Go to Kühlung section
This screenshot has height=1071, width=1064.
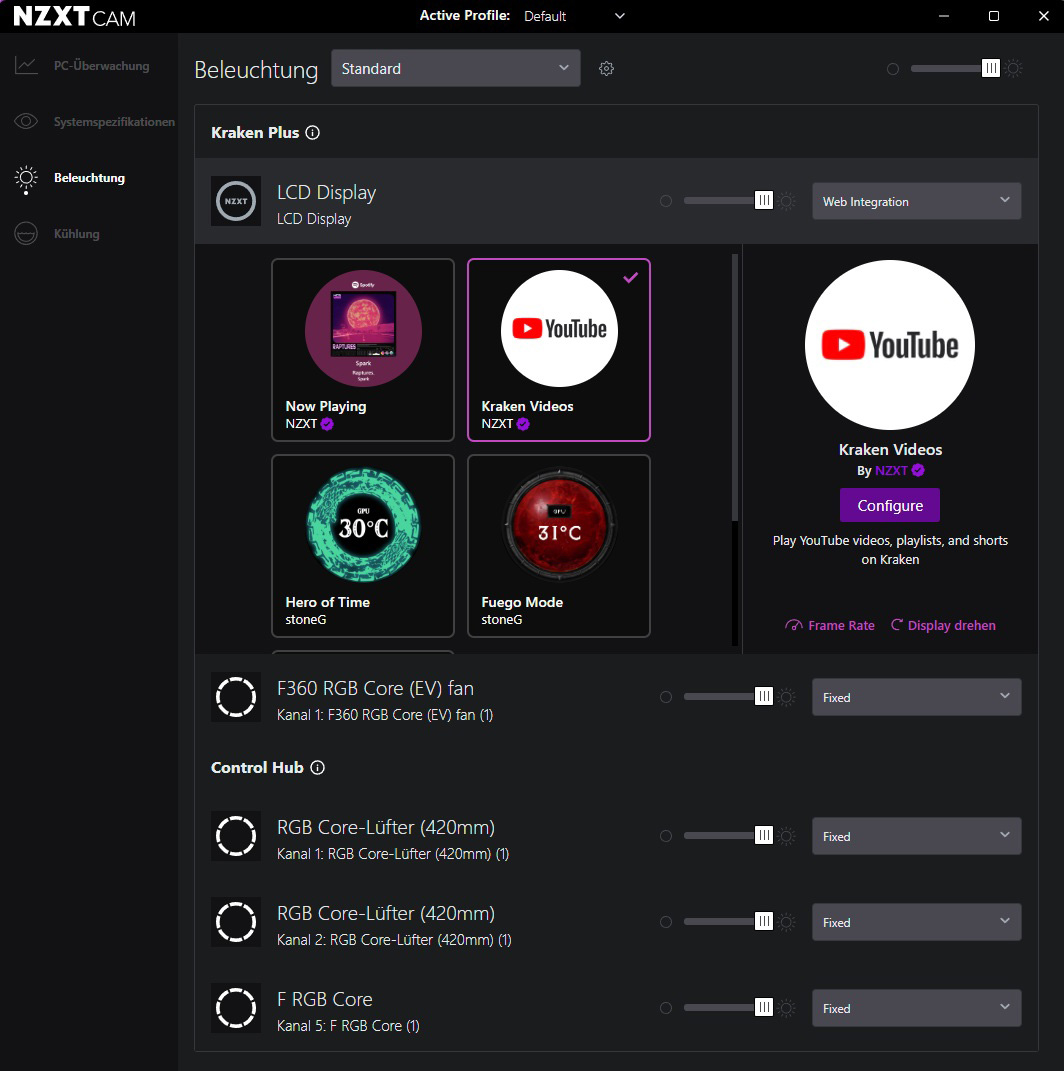click(x=76, y=234)
